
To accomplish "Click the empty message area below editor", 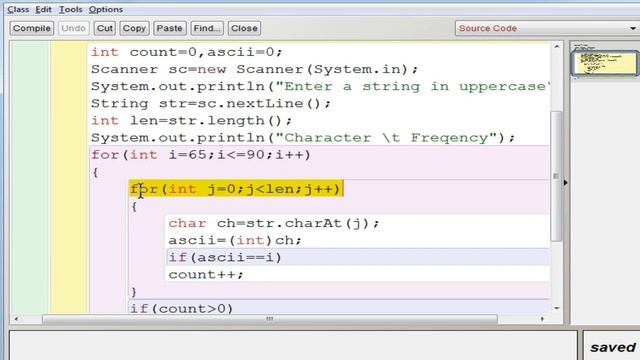I will coord(293,345).
